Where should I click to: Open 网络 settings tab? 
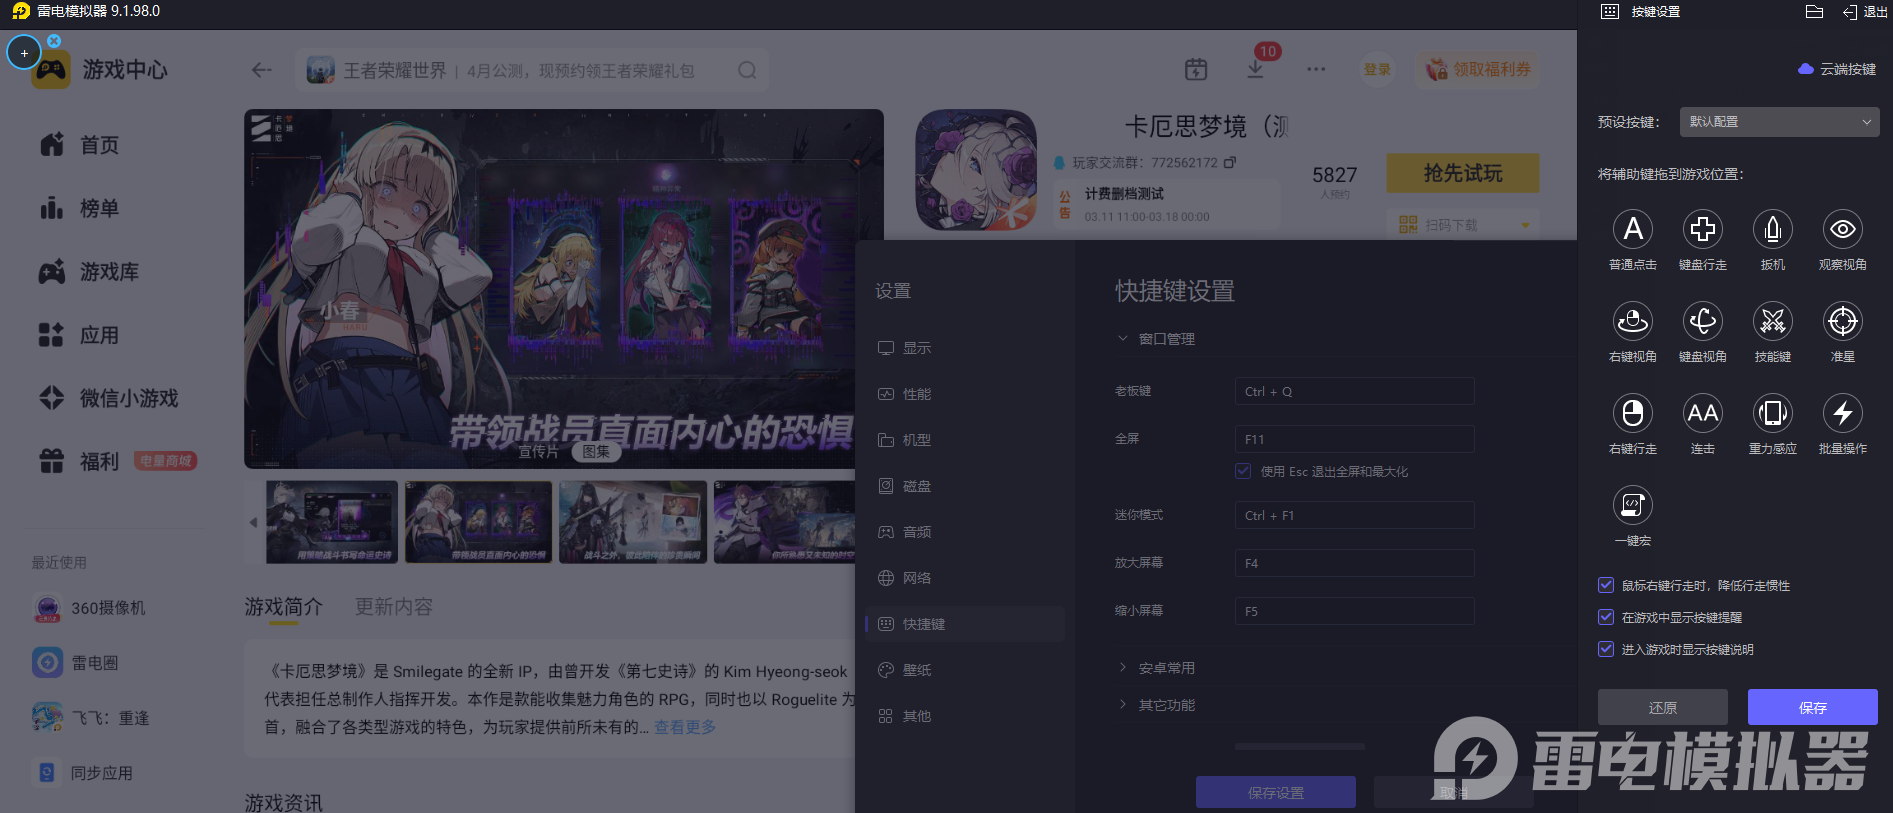(x=965, y=578)
